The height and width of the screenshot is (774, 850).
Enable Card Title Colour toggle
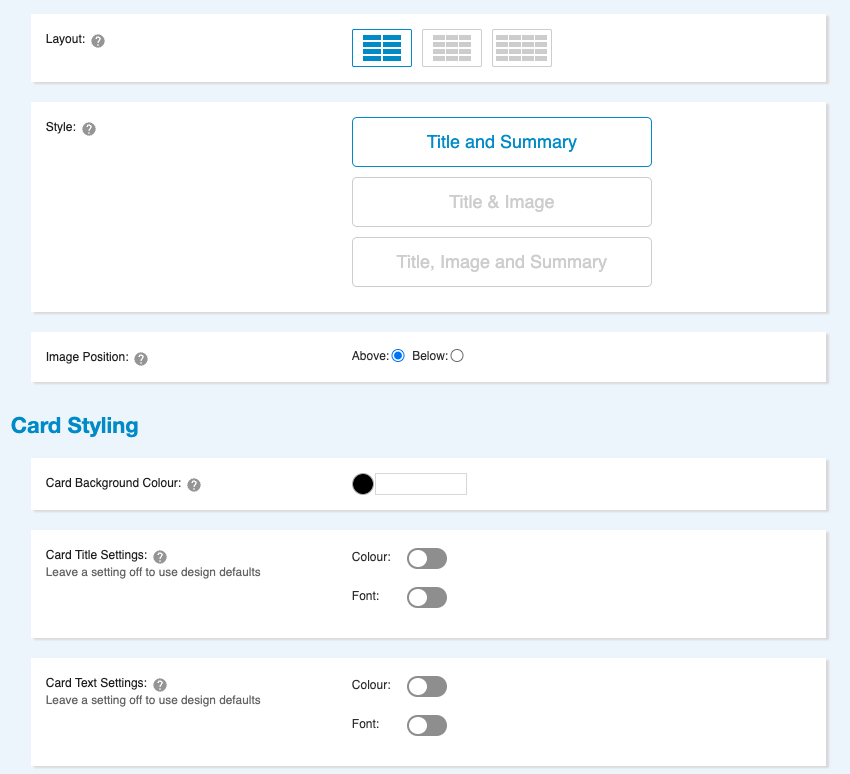(x=427, y=558)
